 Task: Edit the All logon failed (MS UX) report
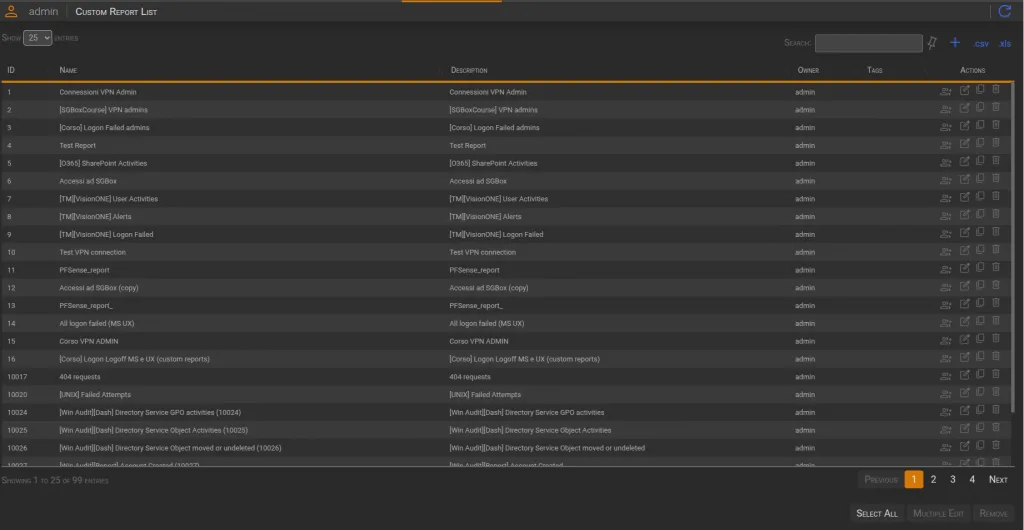coord(965,322)
